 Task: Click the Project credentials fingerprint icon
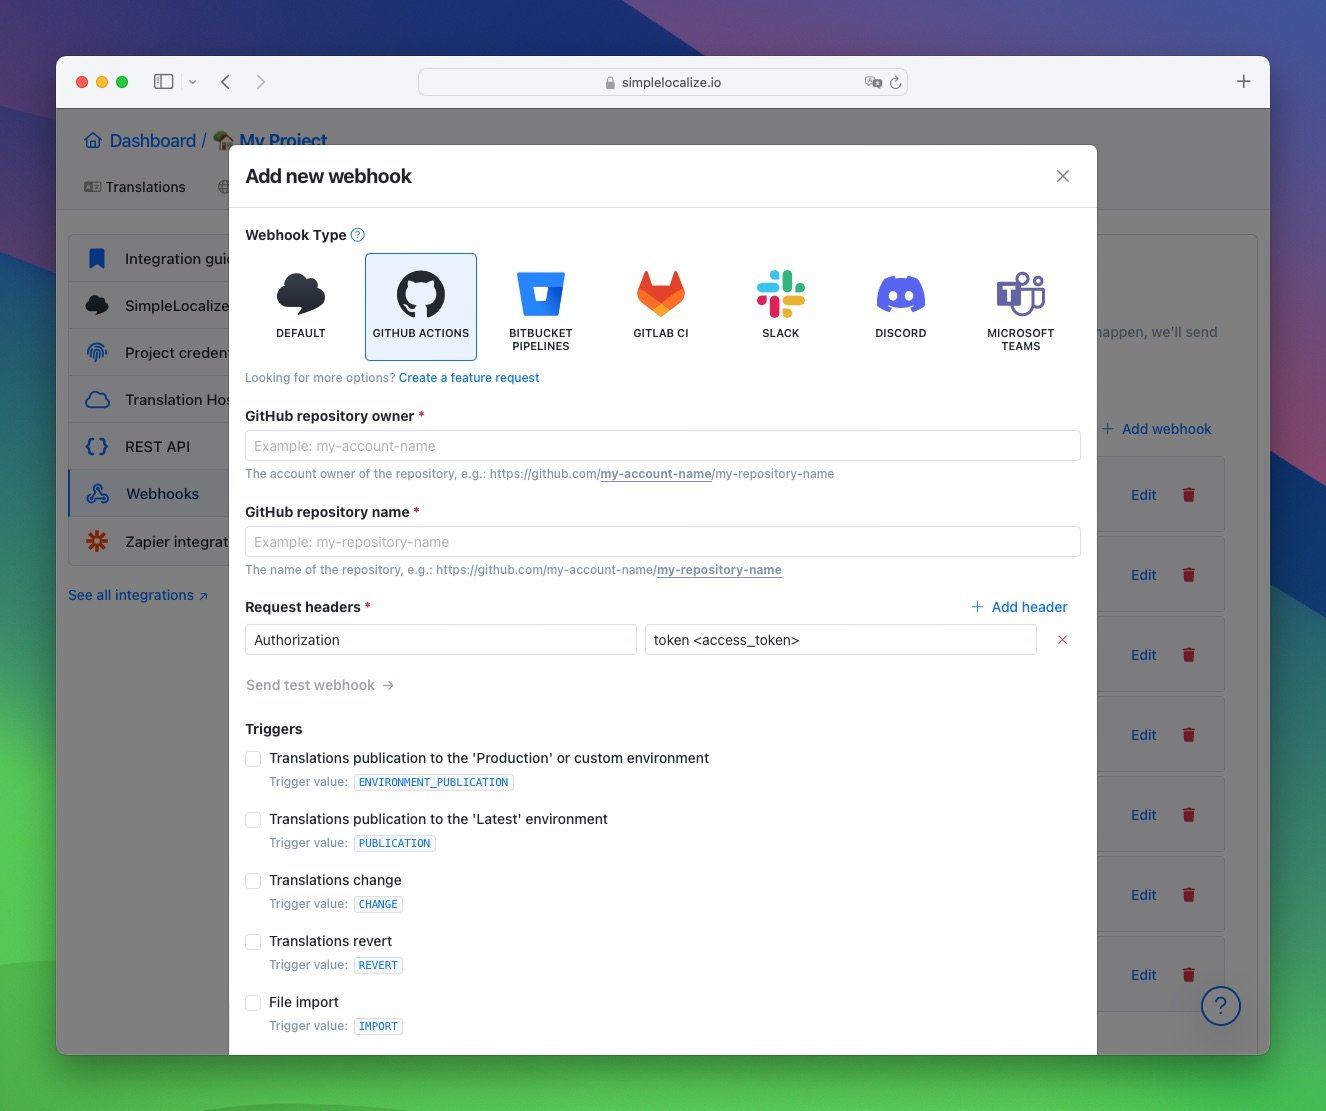pos(97,352)
